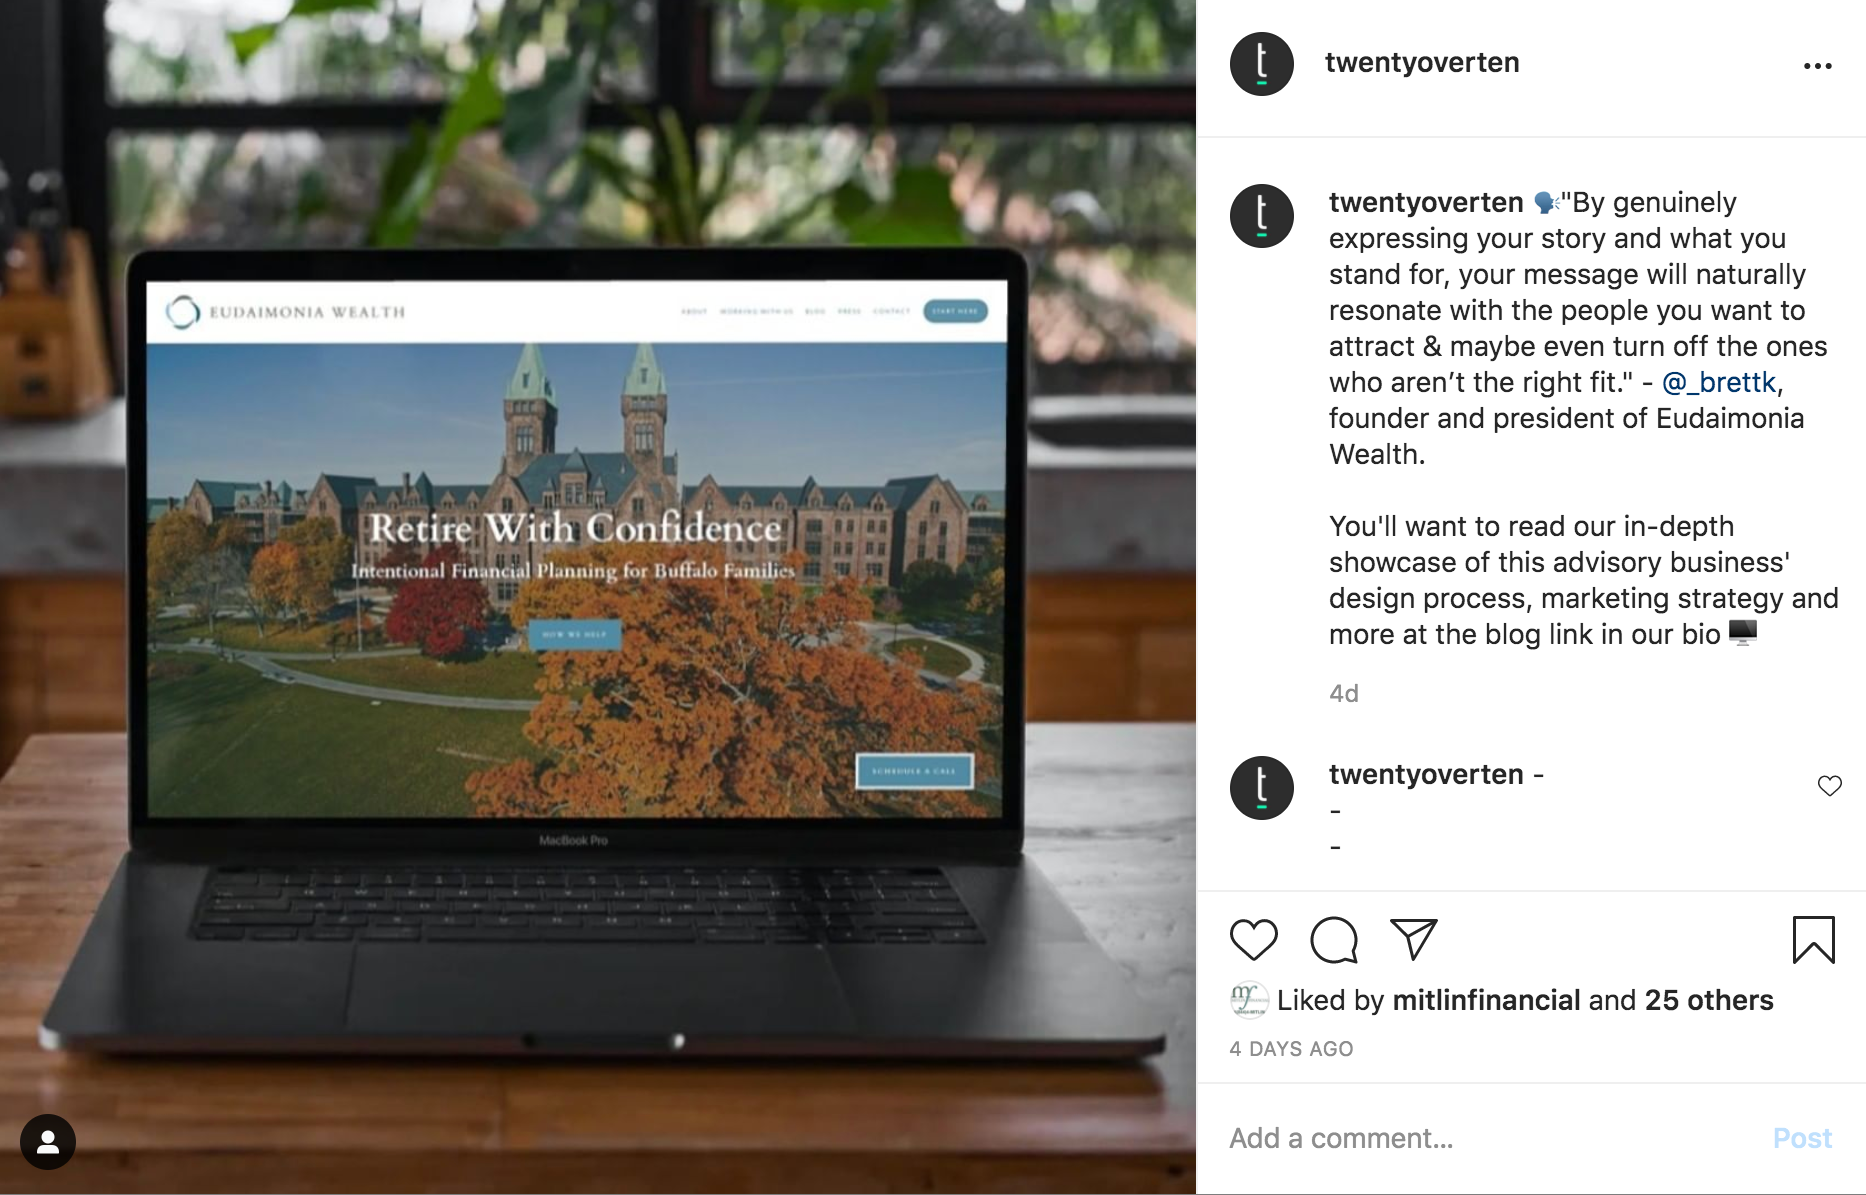Click the mitlinfinancial small avatar thumbnail
The image size is (1866, 1195).
1248,1000
